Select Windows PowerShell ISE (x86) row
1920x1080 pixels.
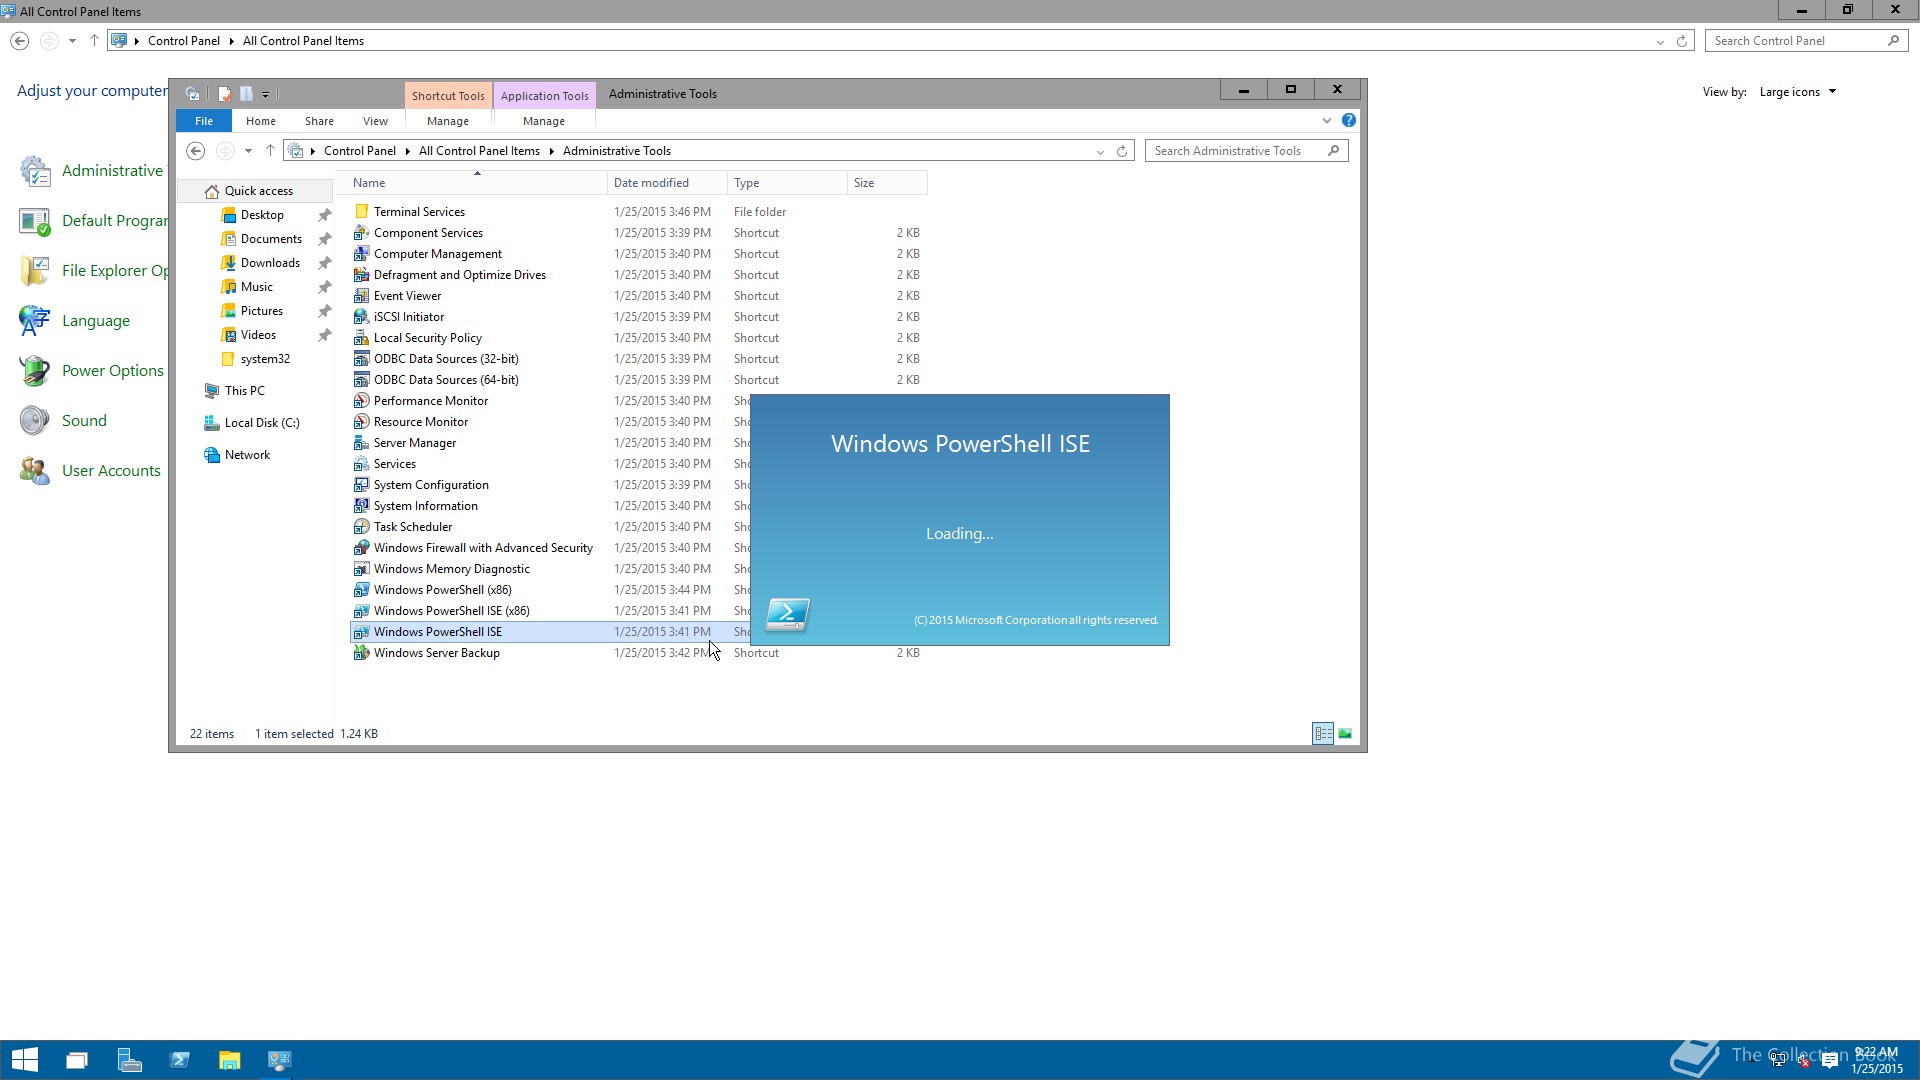click(x=550, y=611)
